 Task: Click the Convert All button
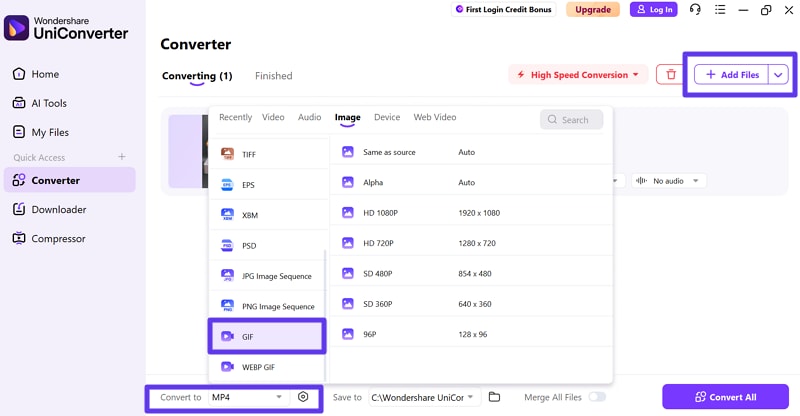[x=726, y=397]
